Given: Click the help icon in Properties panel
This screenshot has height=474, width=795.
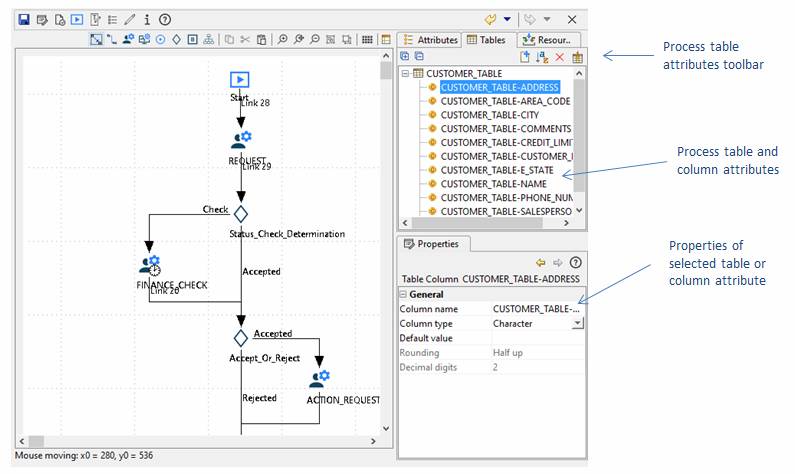Looking at the screenshot, I should pyautogui.click(x=576, y=262).
